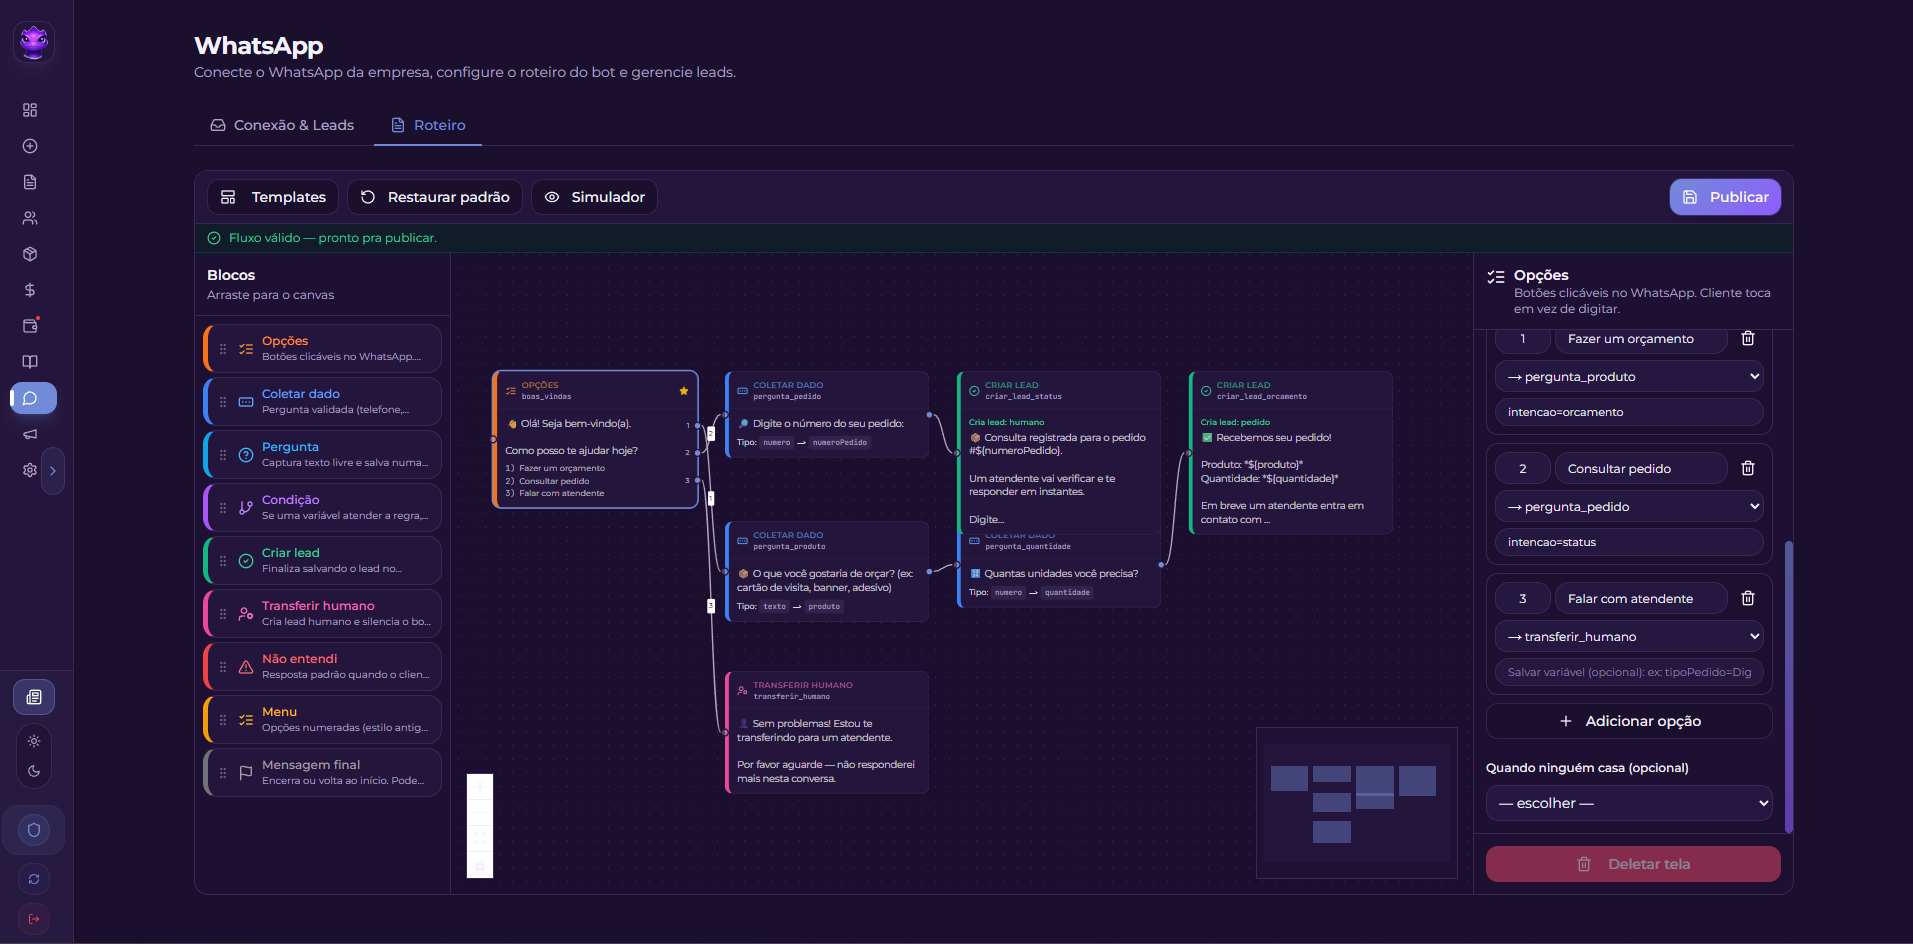Edit the intencao=orcamento variable field
Screen dimensions: 1913x944
(x=1629, y=412)
